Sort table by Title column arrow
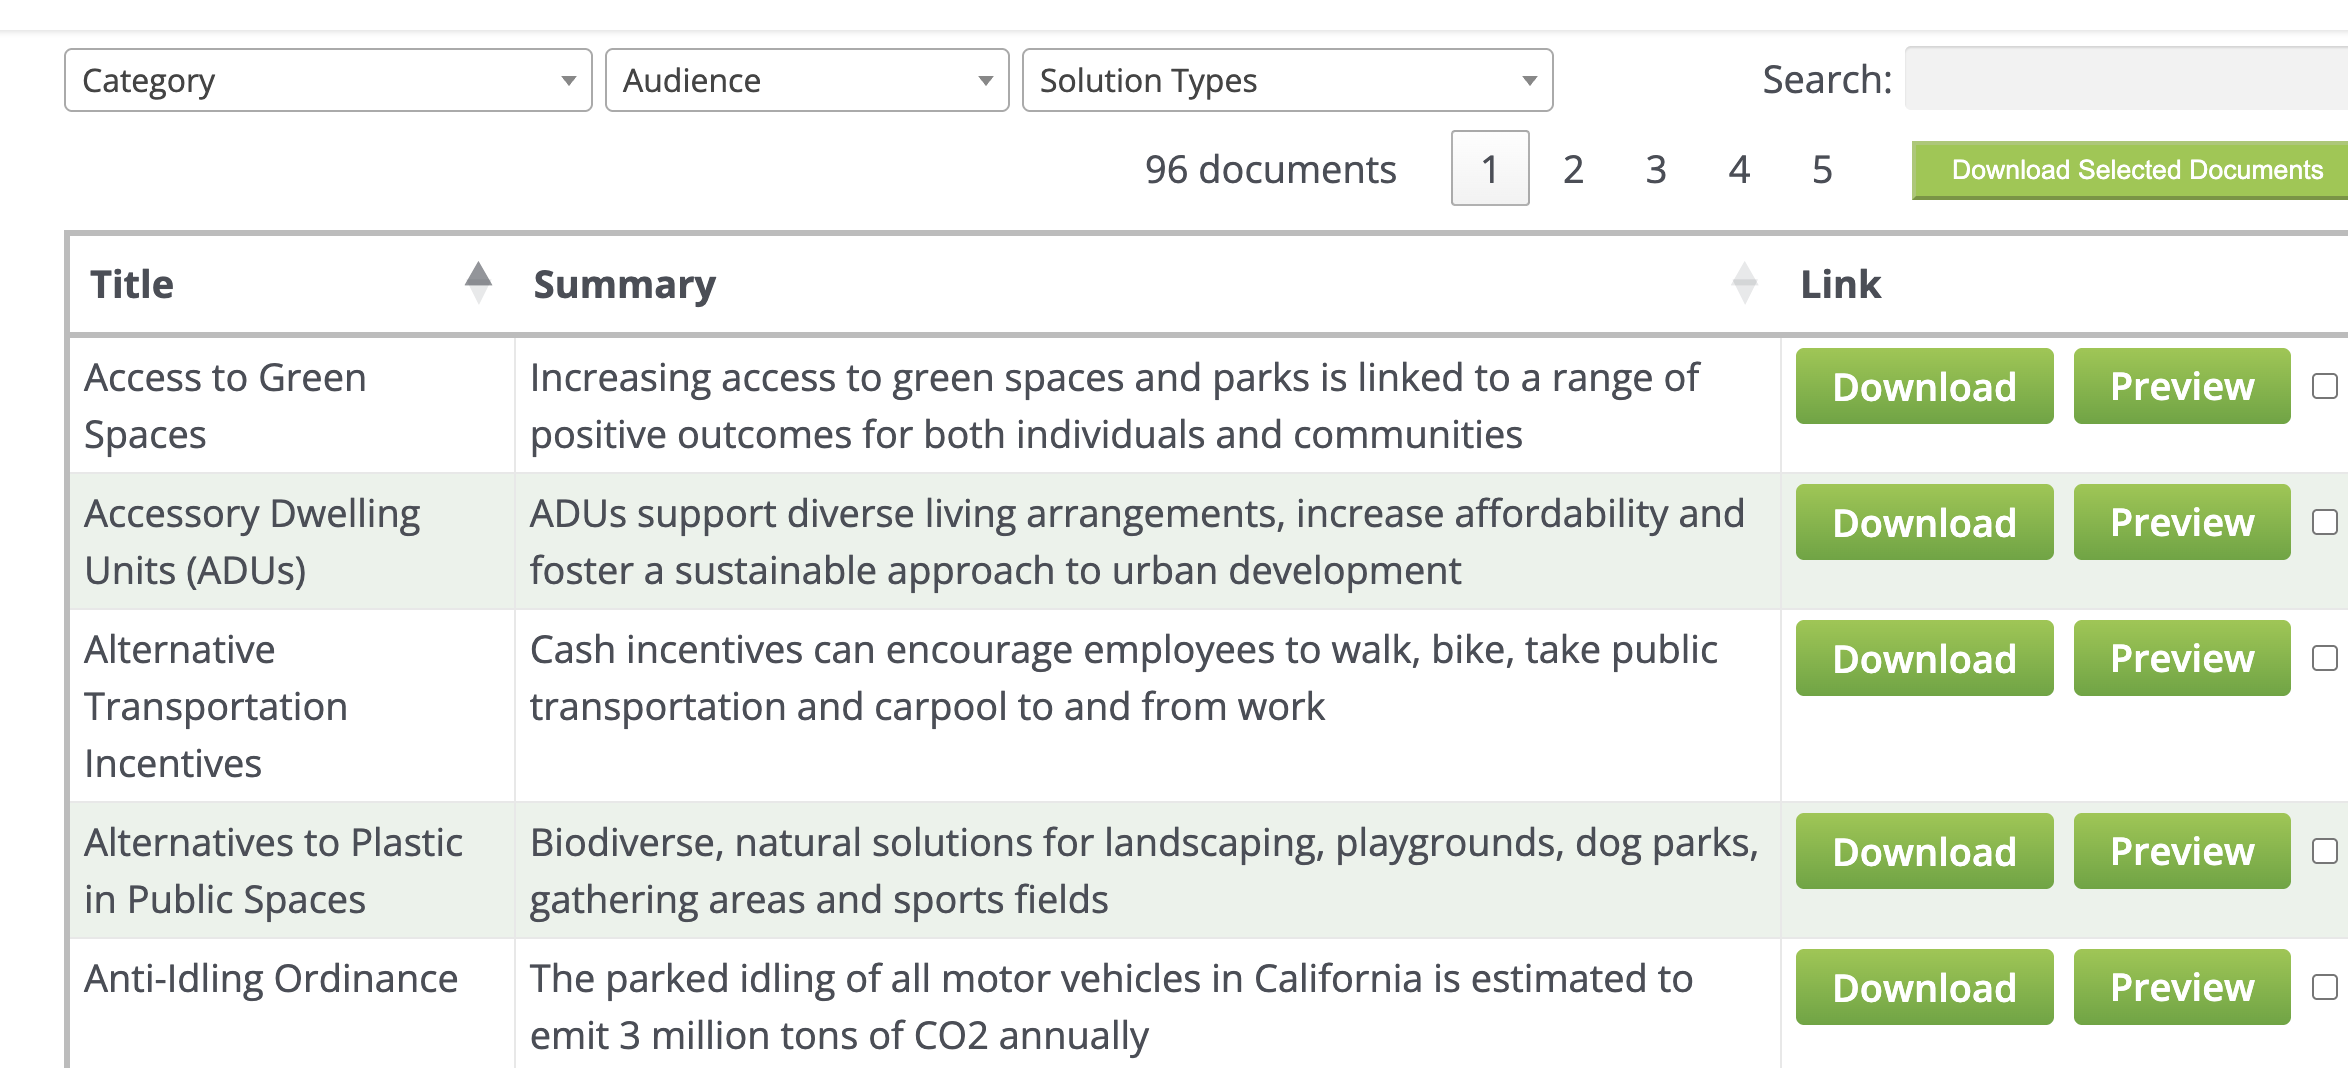 [x=478, y=283]
